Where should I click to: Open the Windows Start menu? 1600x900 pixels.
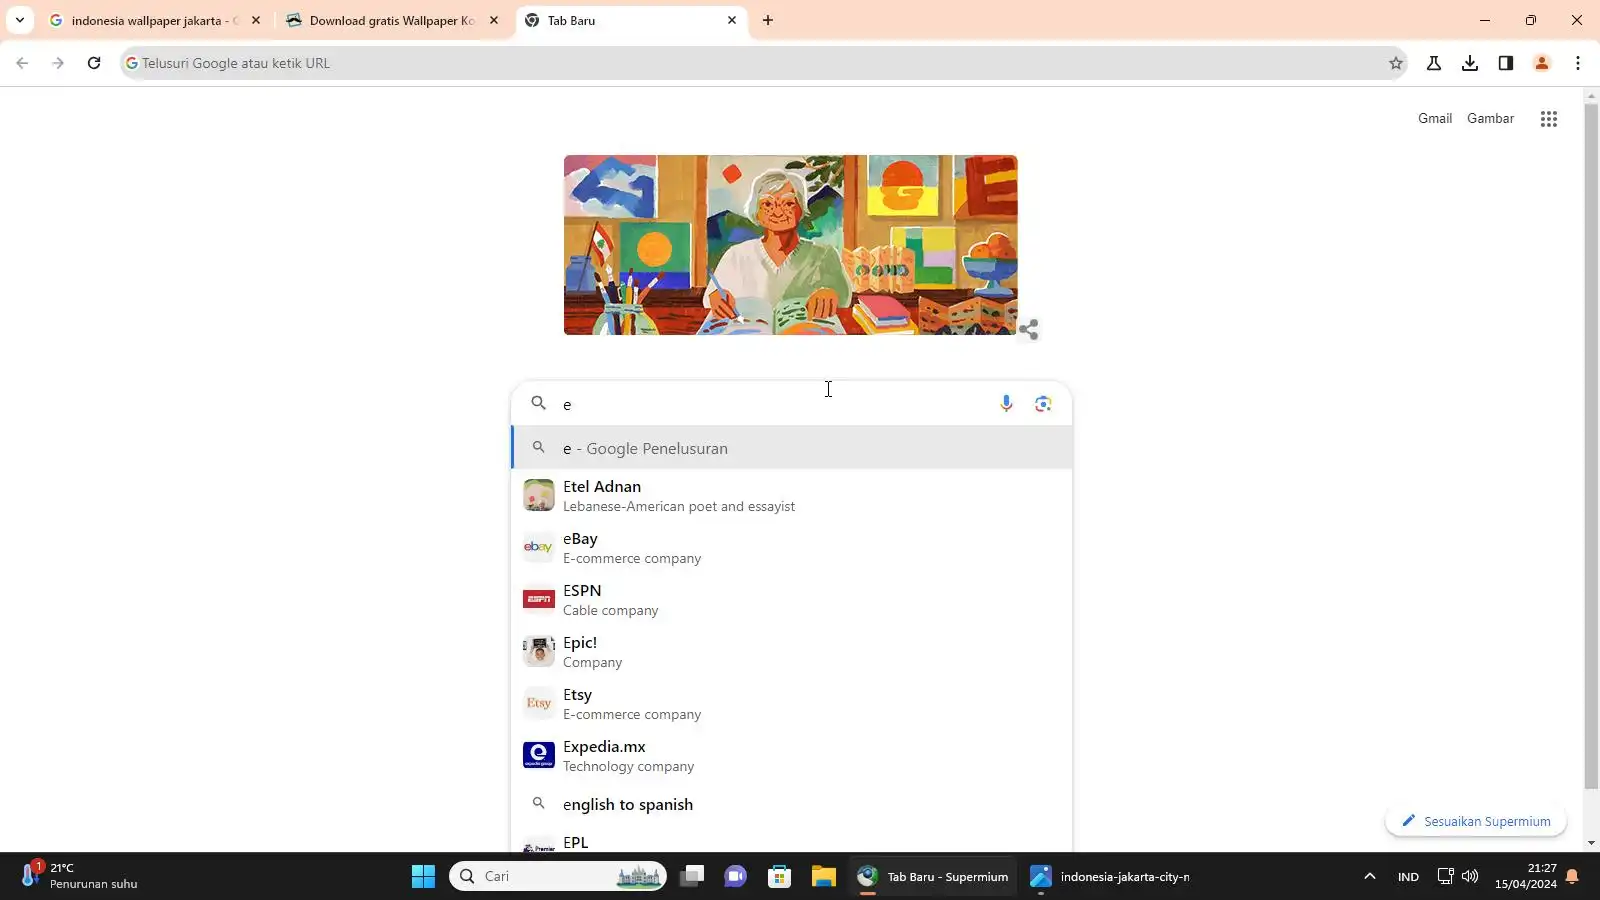(423, 876)
